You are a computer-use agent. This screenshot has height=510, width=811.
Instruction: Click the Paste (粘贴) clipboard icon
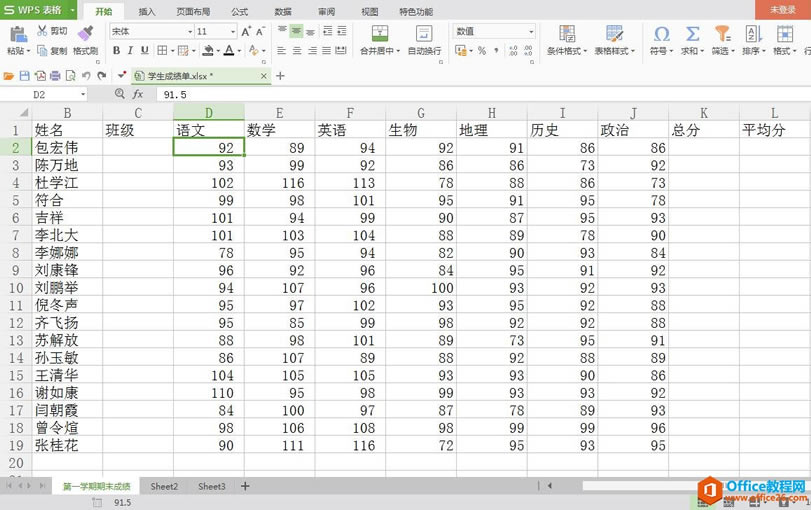18,34
